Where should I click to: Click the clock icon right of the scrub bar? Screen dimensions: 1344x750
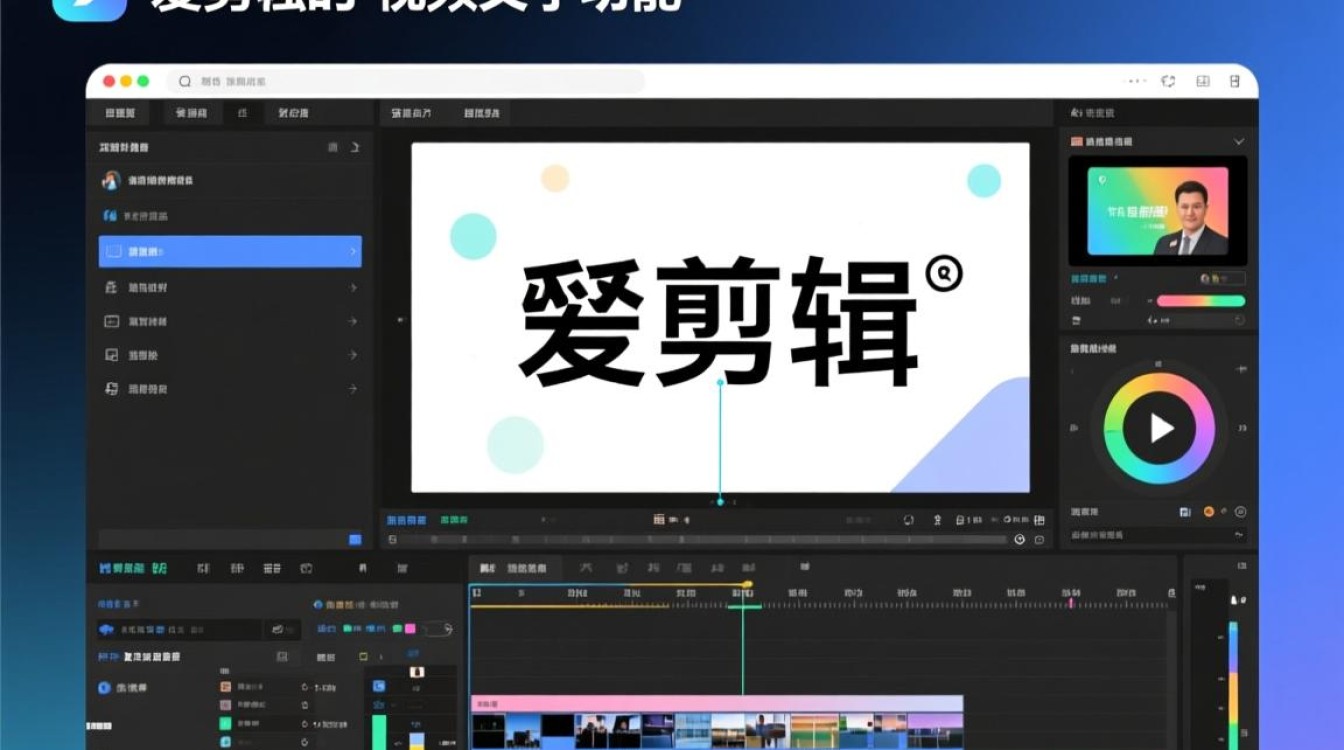tap(1019, 539)
